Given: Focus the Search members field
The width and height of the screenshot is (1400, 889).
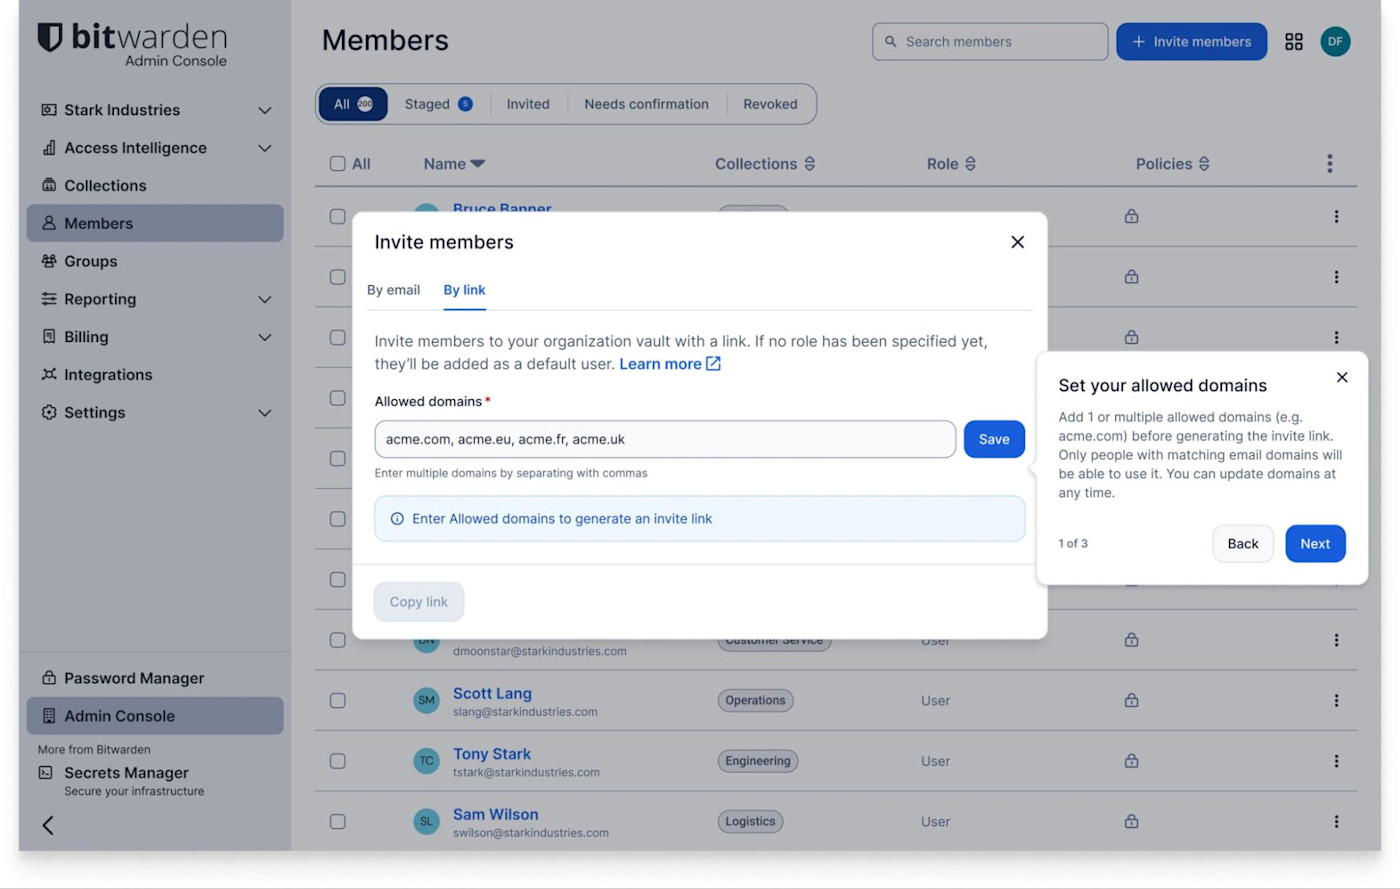Looking at the screenshot, I should click(x=990, y=41).
